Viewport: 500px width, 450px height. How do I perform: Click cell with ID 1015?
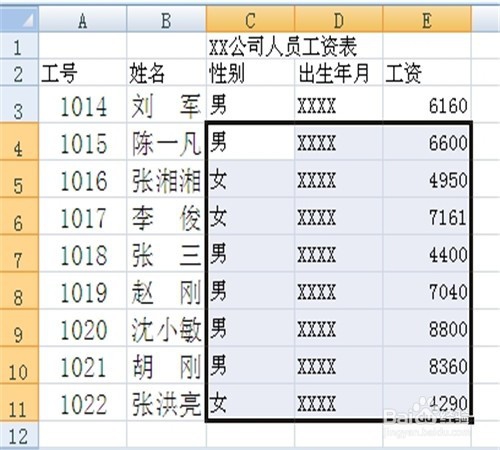click(83, 141)
